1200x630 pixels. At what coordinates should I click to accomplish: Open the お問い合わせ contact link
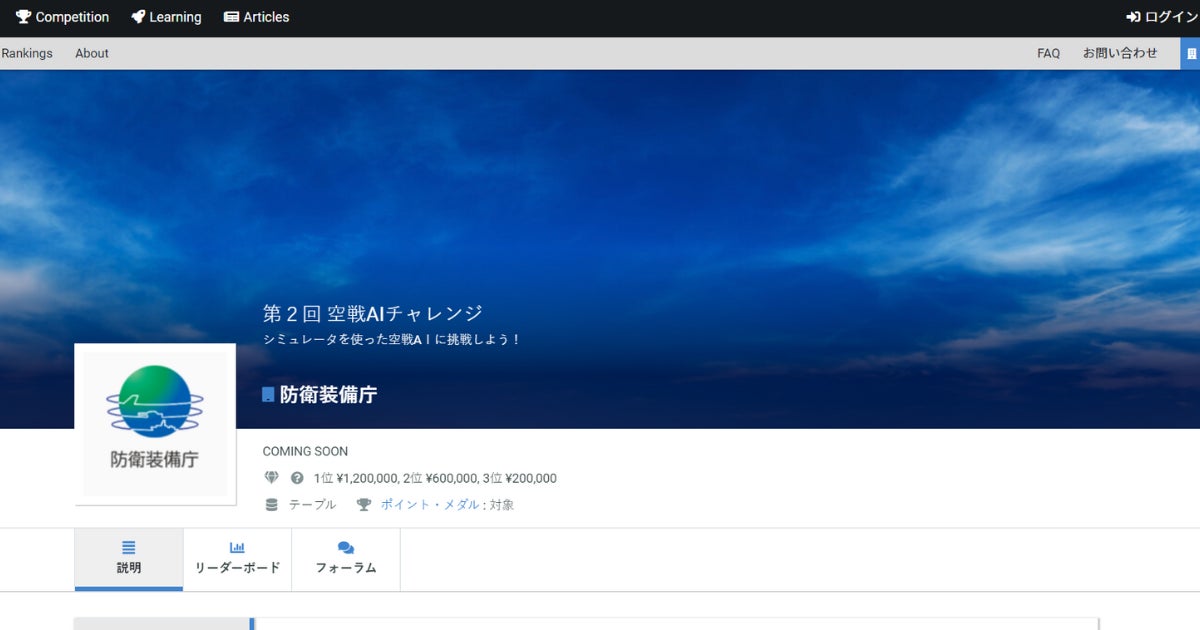[x=1120, y=53]
